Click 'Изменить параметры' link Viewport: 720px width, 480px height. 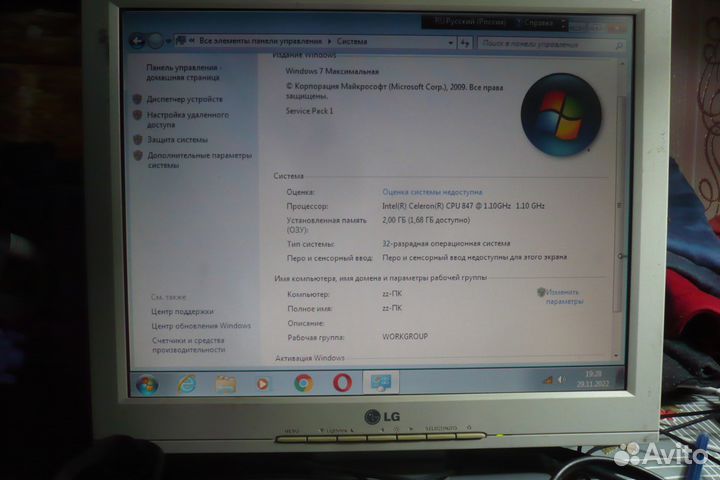[x=564, y=296]
